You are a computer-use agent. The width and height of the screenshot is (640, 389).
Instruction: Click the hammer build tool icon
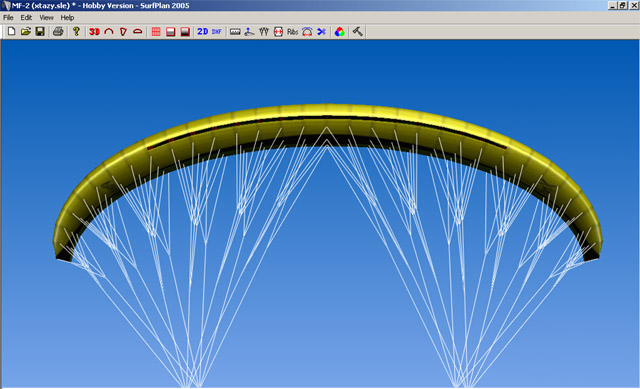tap(358, 31)
